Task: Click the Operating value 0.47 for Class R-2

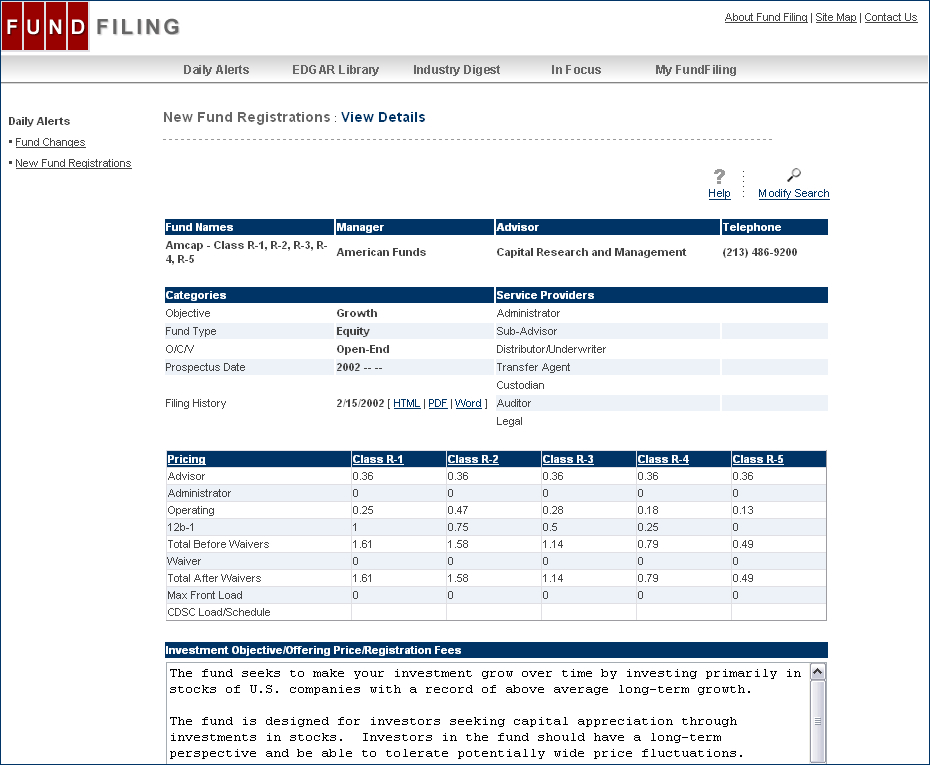Action: [x=458, y=510]
